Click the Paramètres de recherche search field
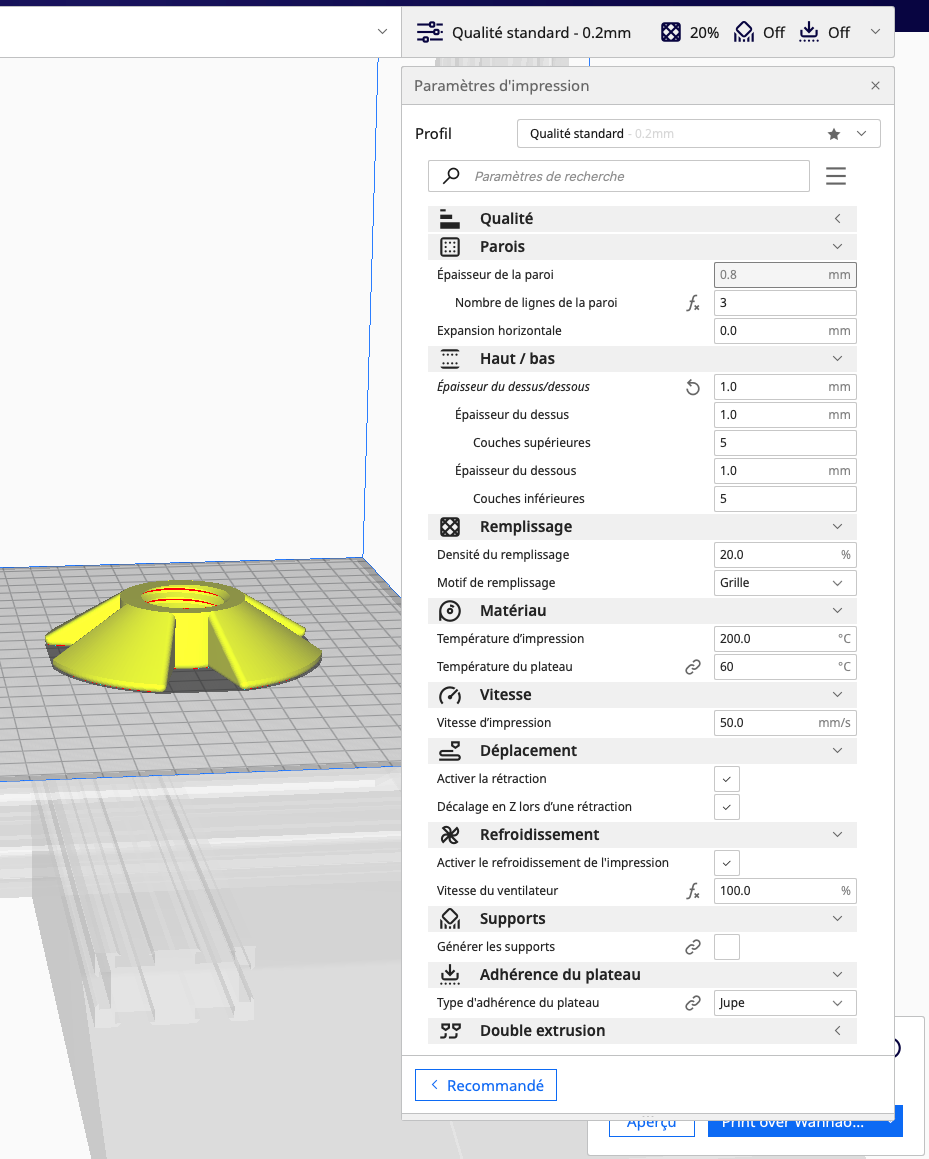Image resolution: width=929 pixels, height=1159 pixels. click(619, 176)
